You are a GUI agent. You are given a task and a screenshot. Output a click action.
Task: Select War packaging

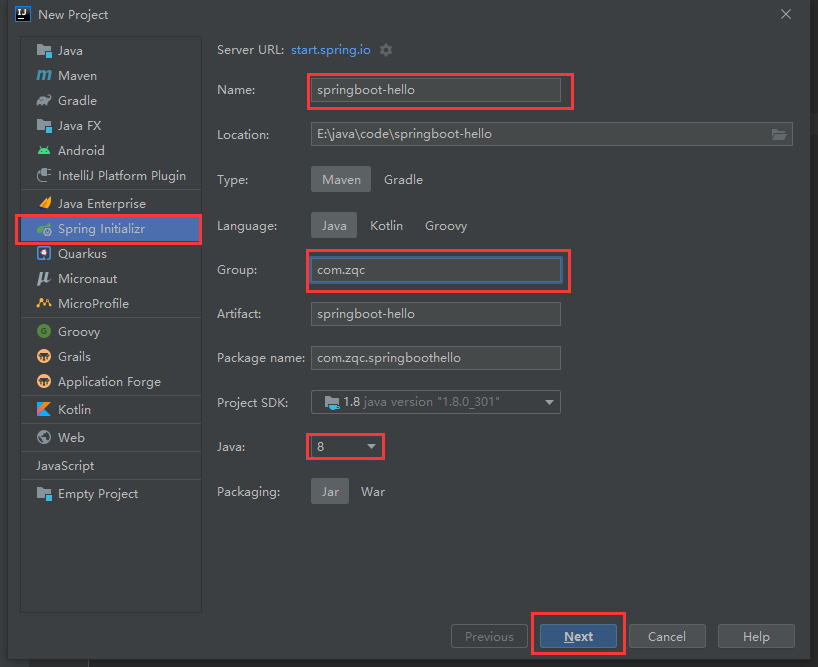[373, 491]
